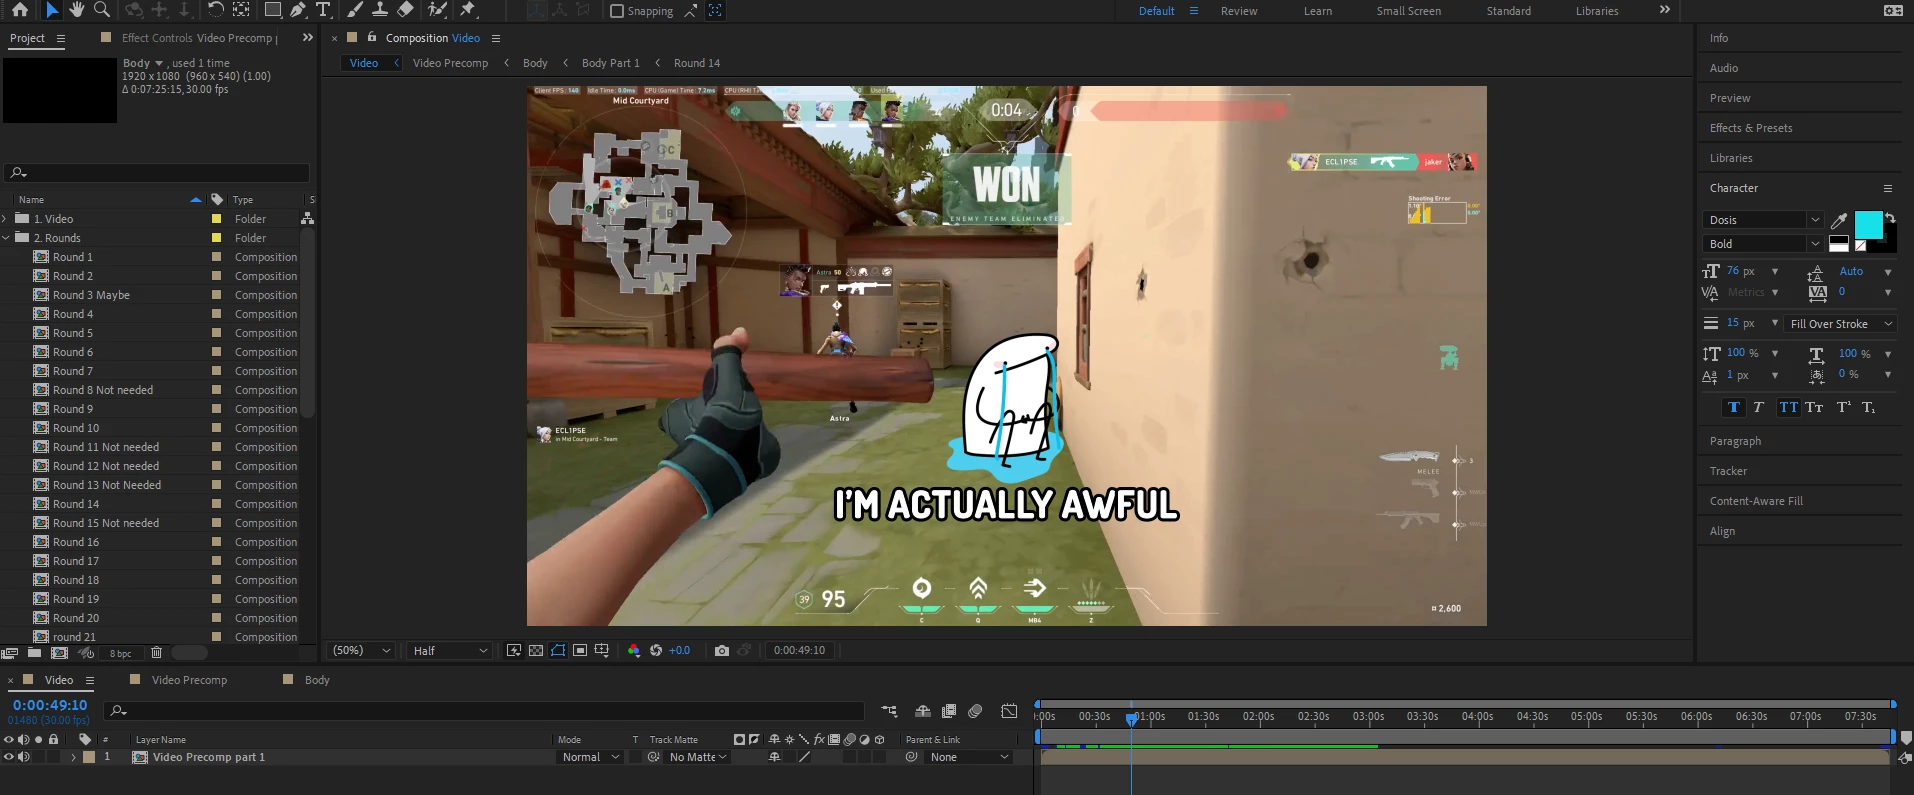This screenshot has width=1914, height=795.
Task: Select the Eraser tool
Action: coord(405,10)
